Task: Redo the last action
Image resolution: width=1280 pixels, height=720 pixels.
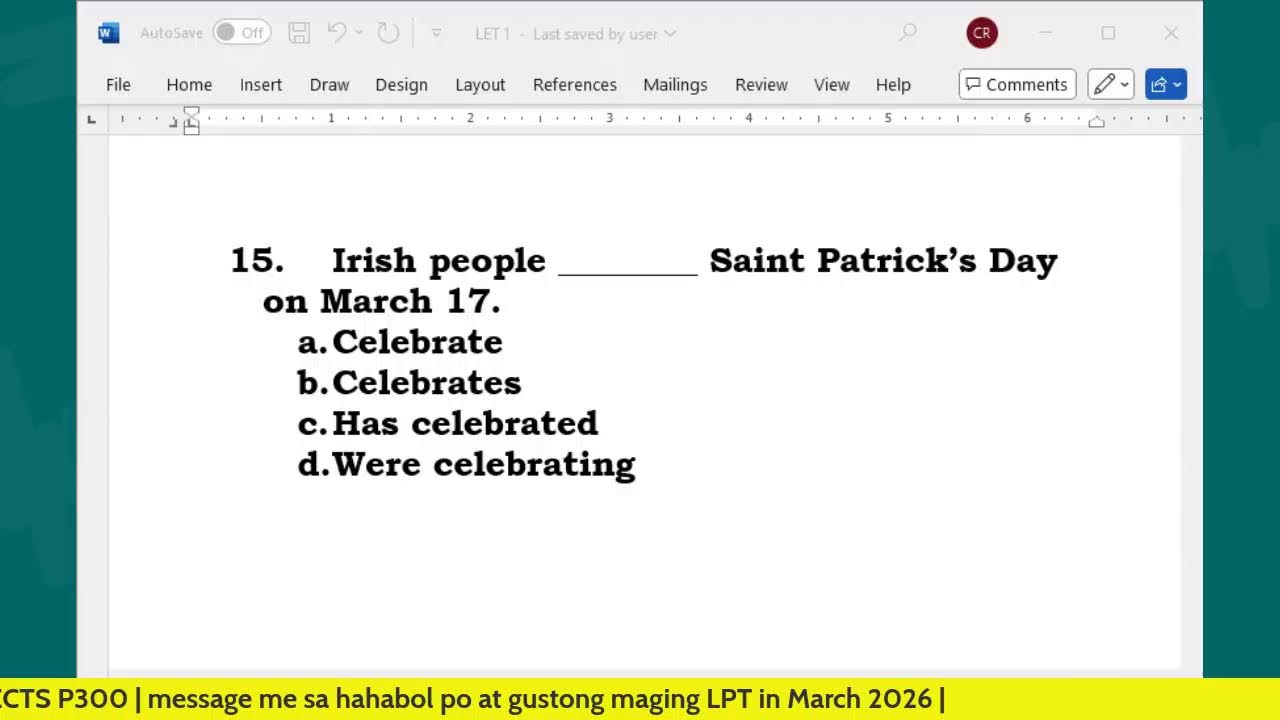Action: click(388, 33)
